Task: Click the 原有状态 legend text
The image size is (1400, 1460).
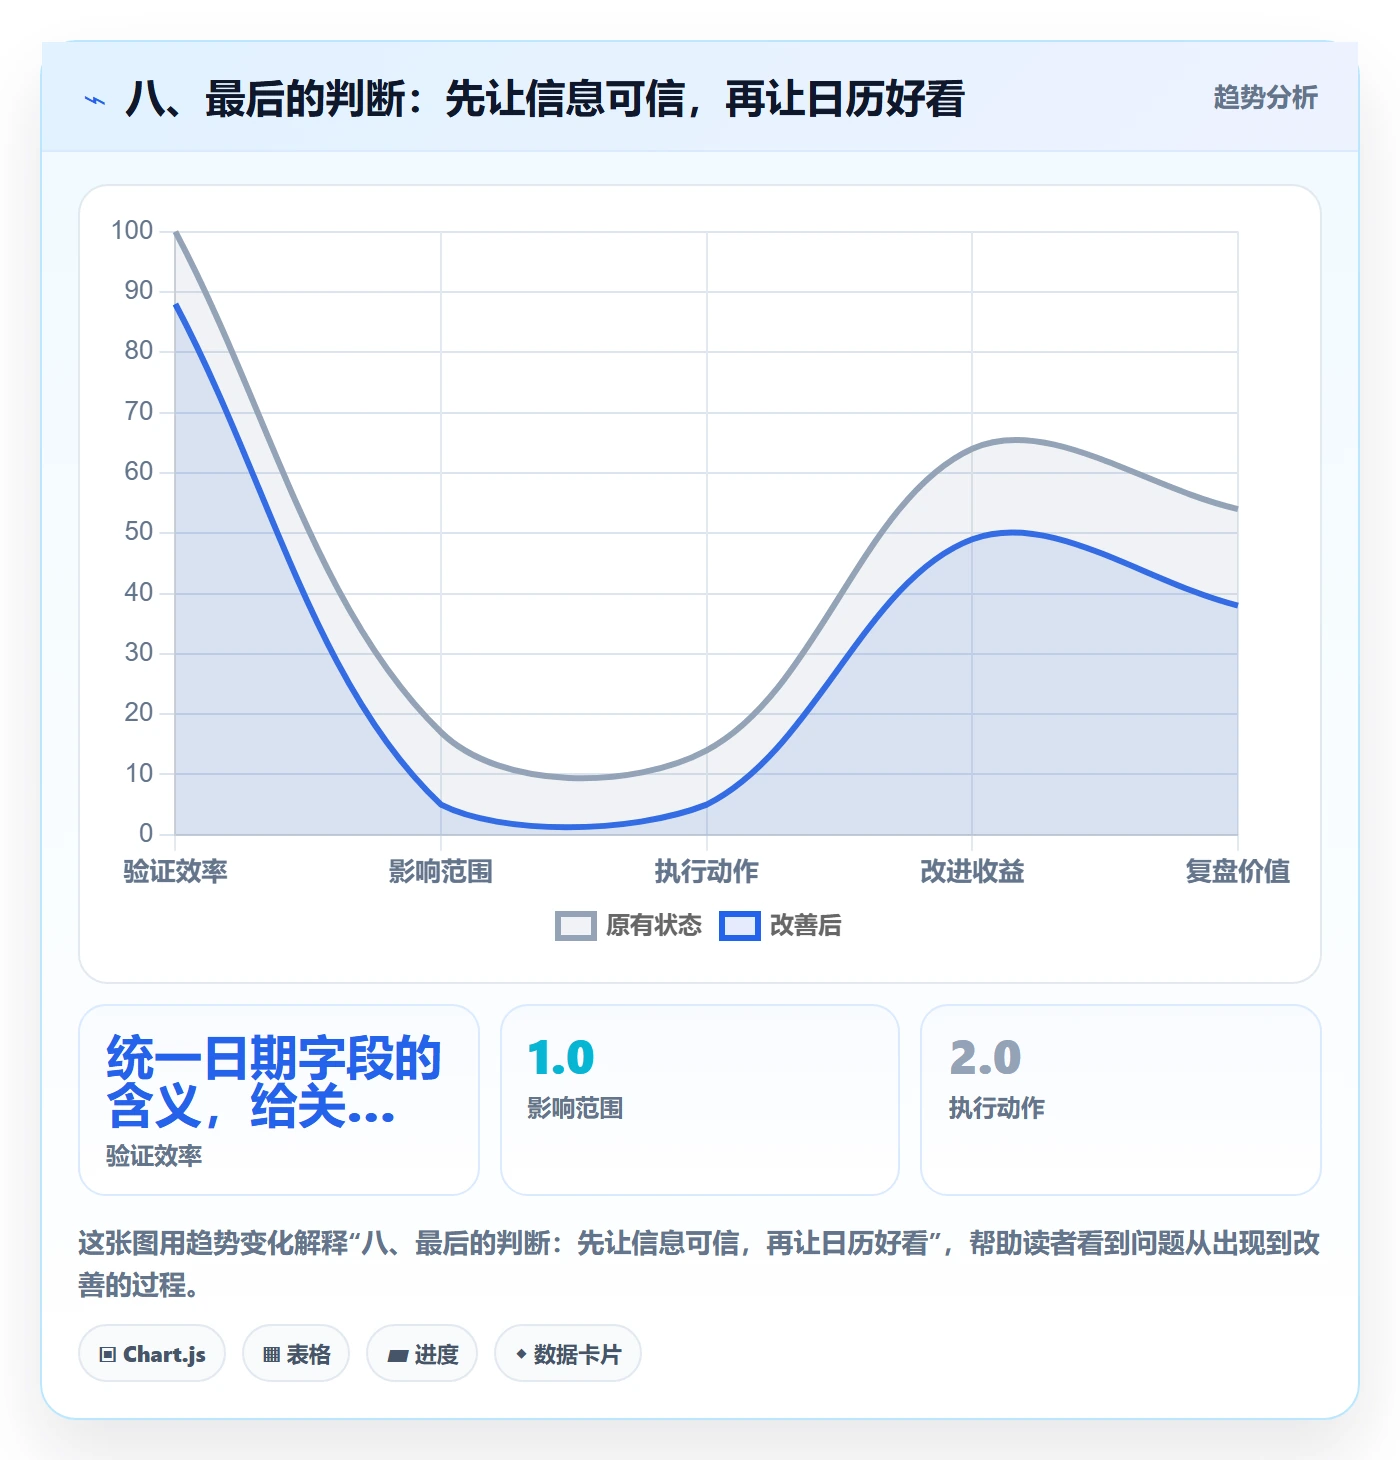Action: tap(654, 926)
